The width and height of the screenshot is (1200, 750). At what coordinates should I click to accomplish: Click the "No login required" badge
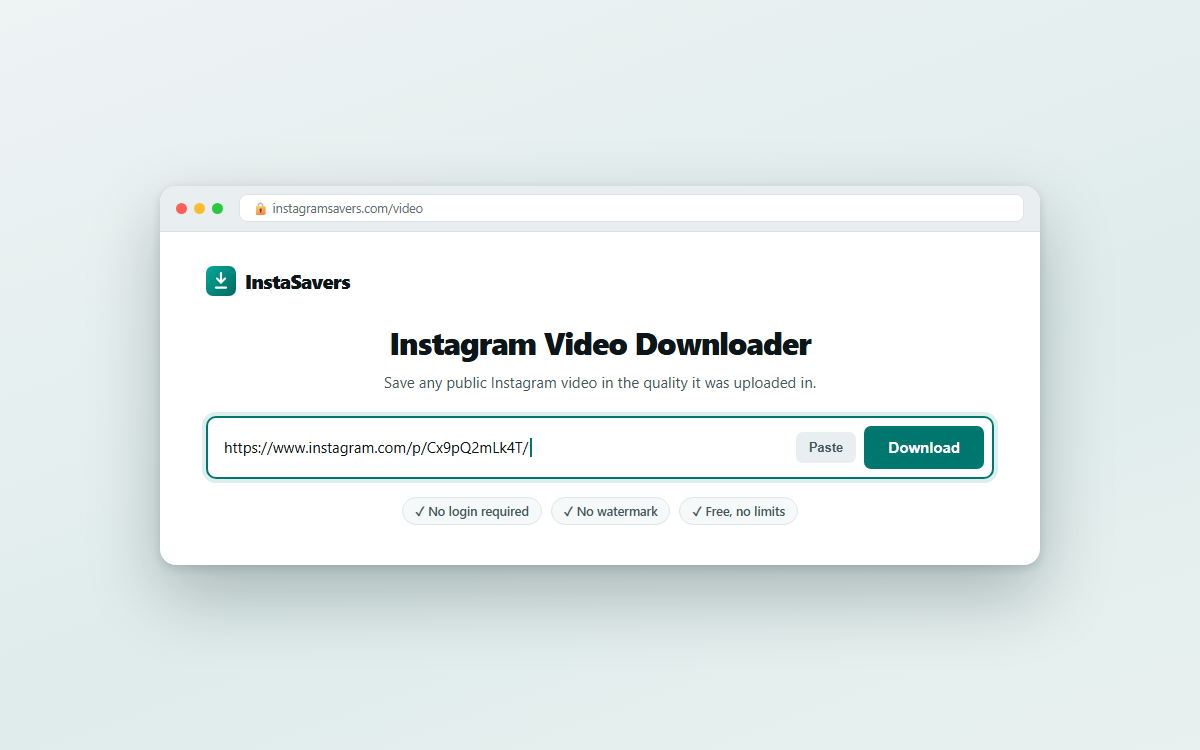tap(472, 511)
